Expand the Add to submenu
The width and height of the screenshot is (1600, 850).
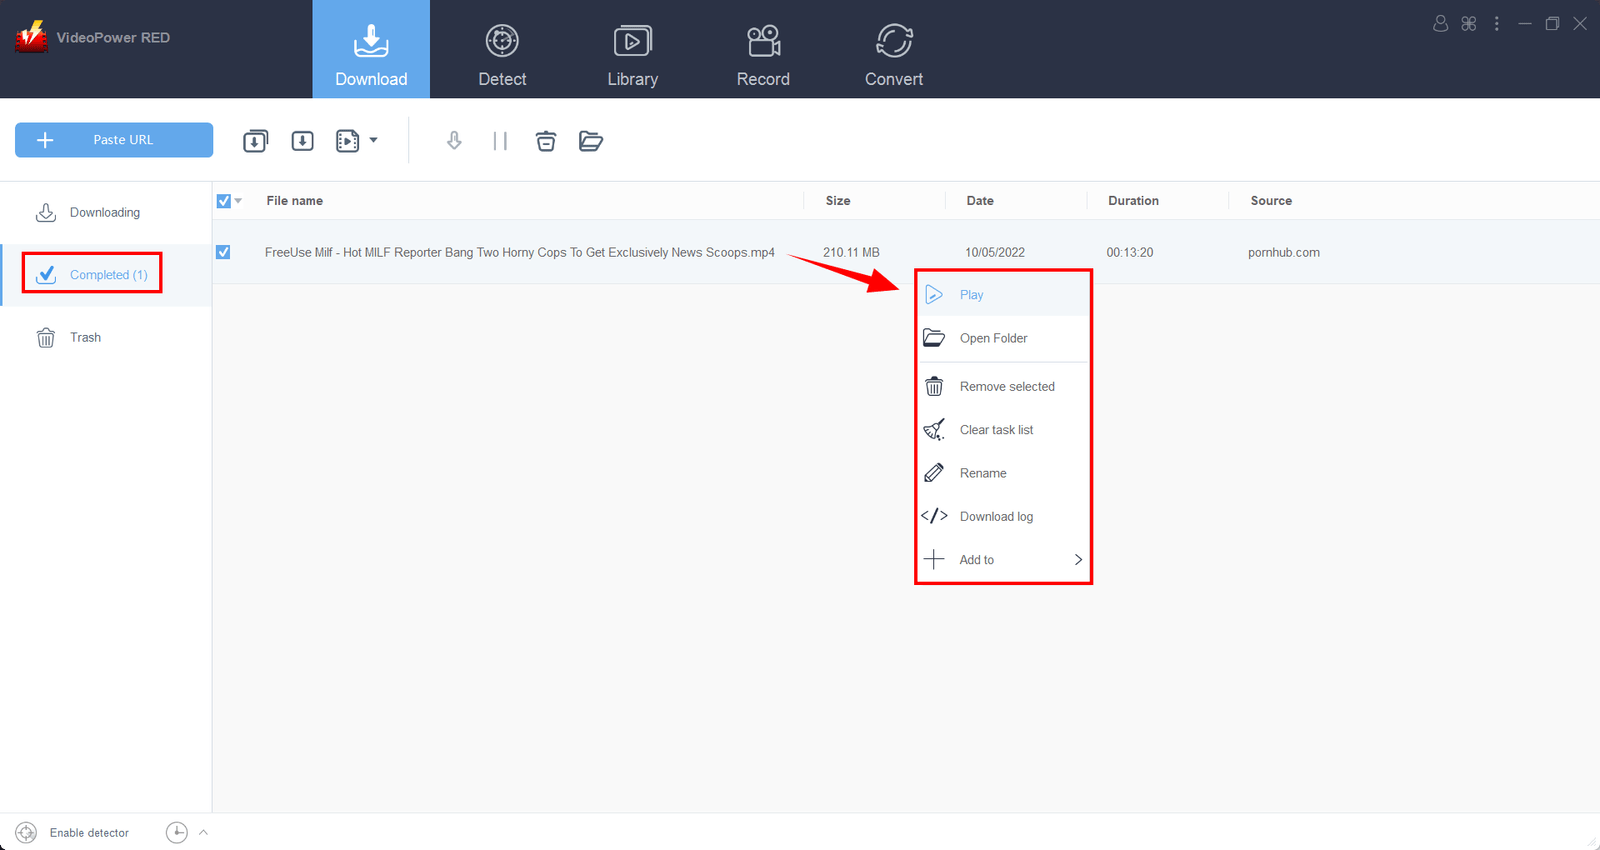1003,560
